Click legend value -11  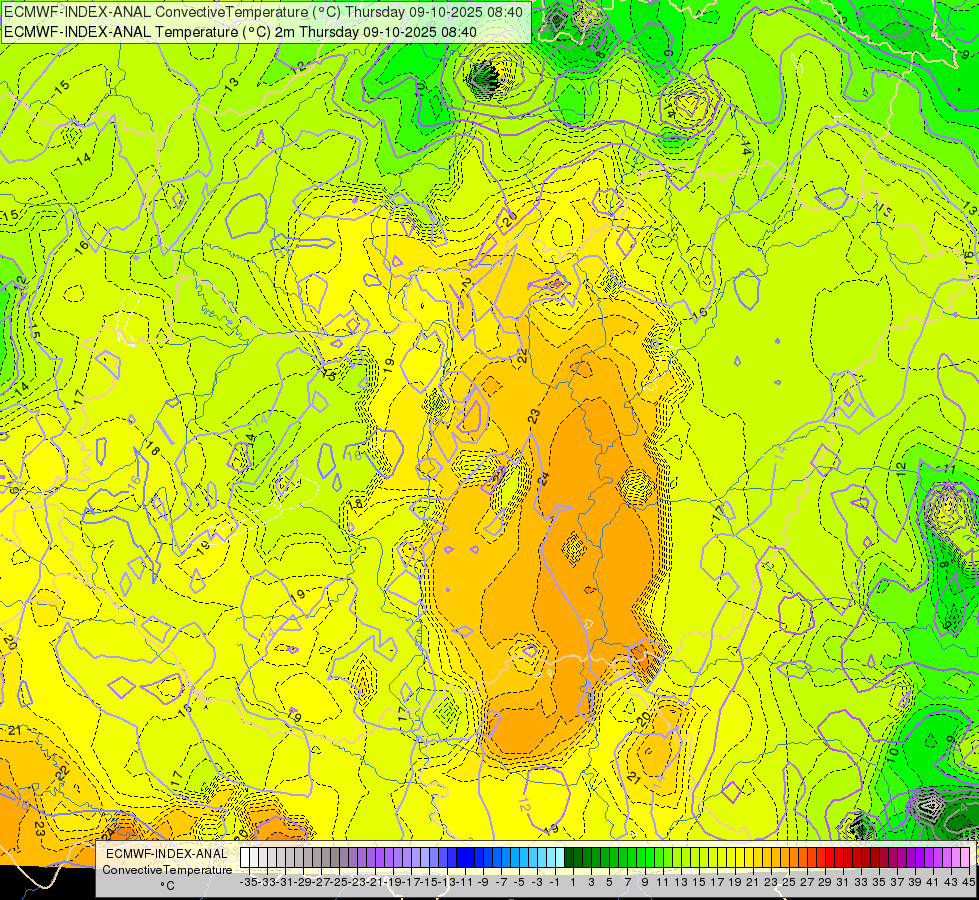[x=466, y=883]
